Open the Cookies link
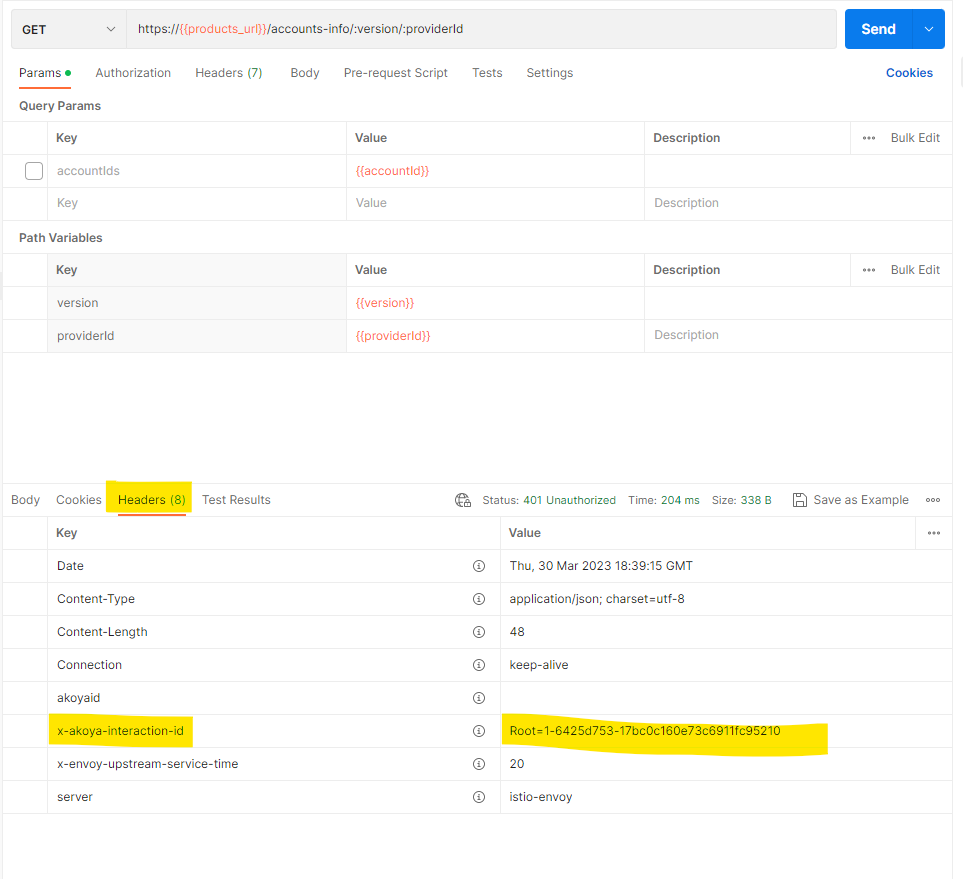Screen dimensions: 963x879 [x=908, y=73]
